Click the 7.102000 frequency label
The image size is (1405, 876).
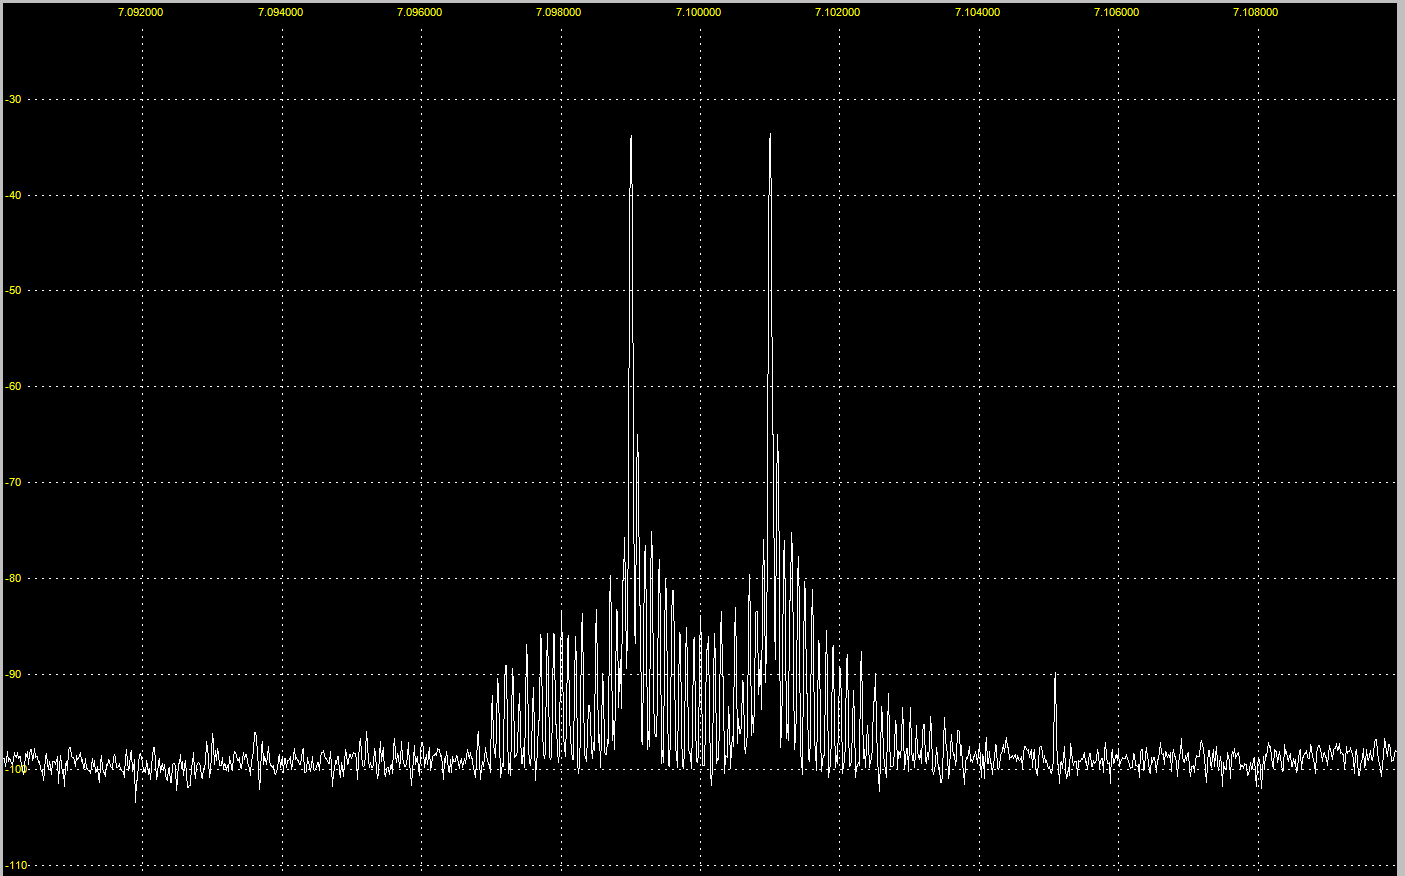click(x=837, y=13)
